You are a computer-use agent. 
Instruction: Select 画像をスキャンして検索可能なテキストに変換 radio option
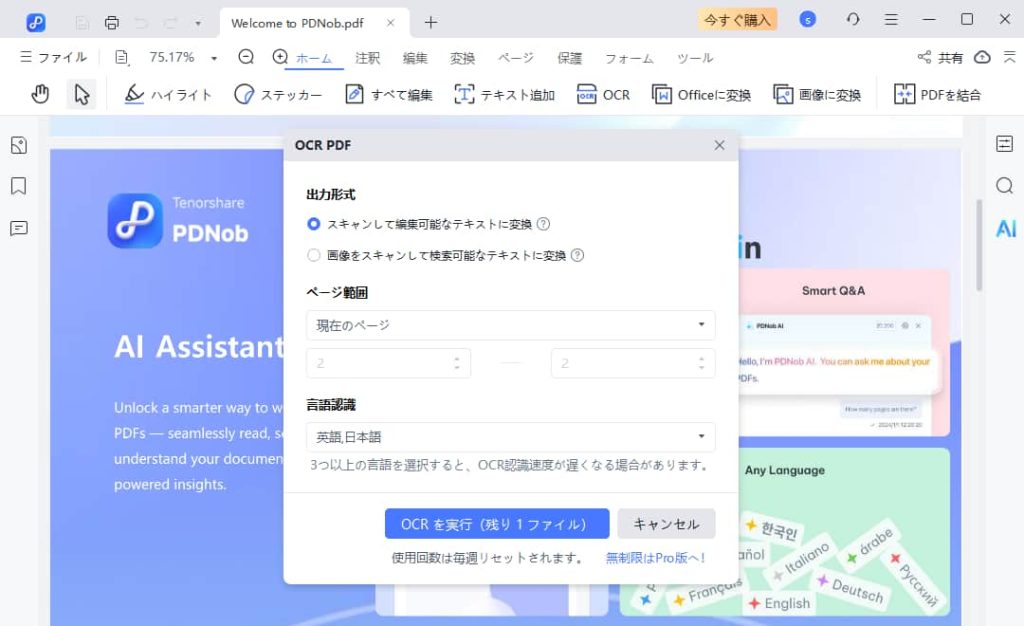pos(314,255)
